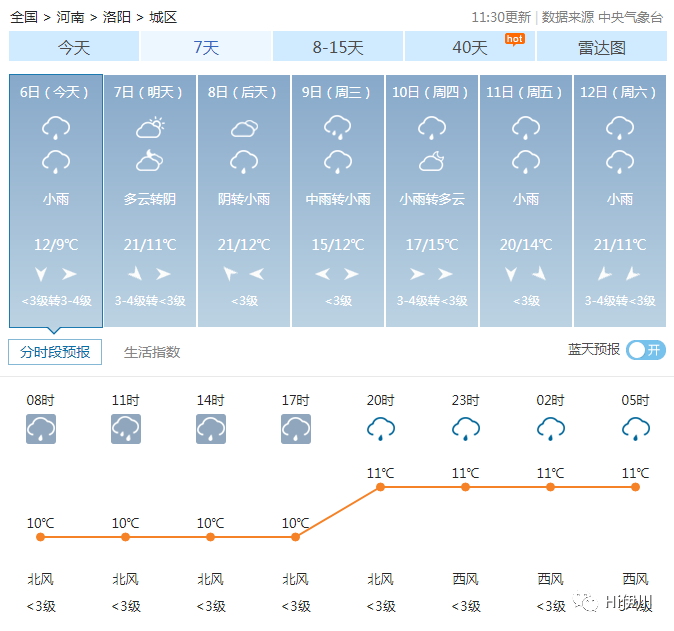The height and width of the screenshot is (631, 674).
Task: Click the 洛阳 breadcrumb link
Action: point(116,17)
